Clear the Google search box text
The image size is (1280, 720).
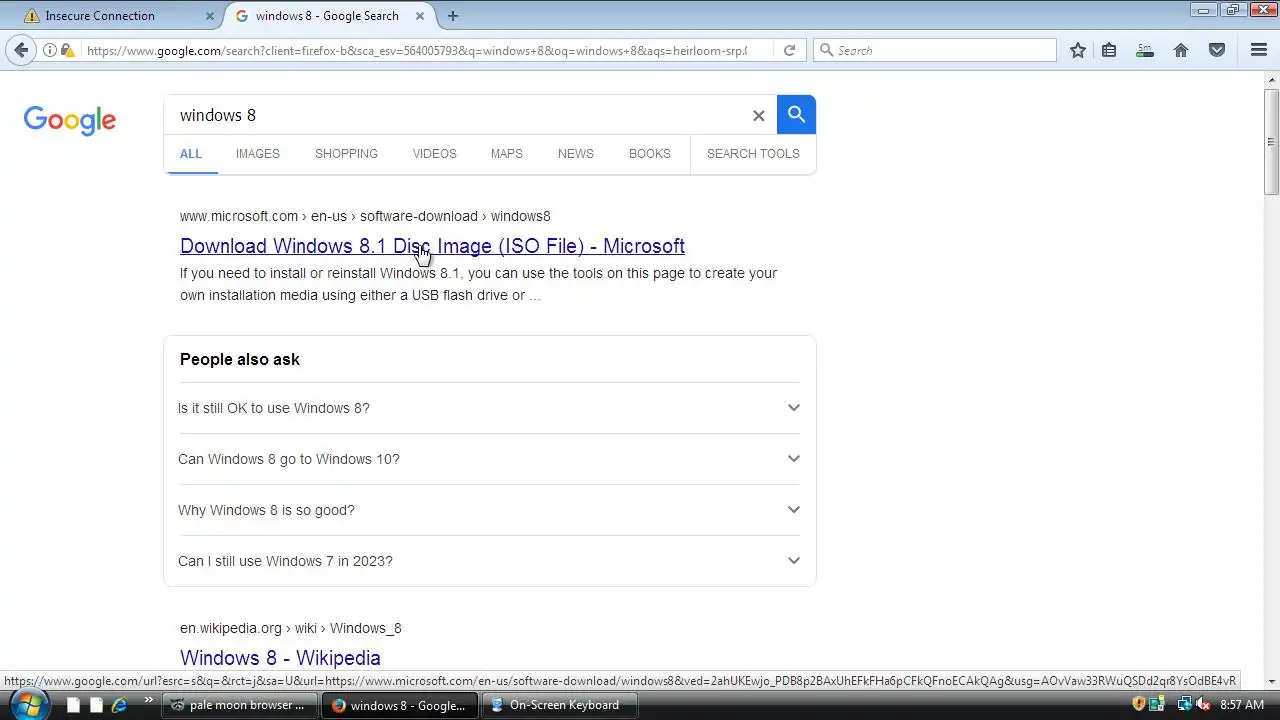tap(759, 115)
